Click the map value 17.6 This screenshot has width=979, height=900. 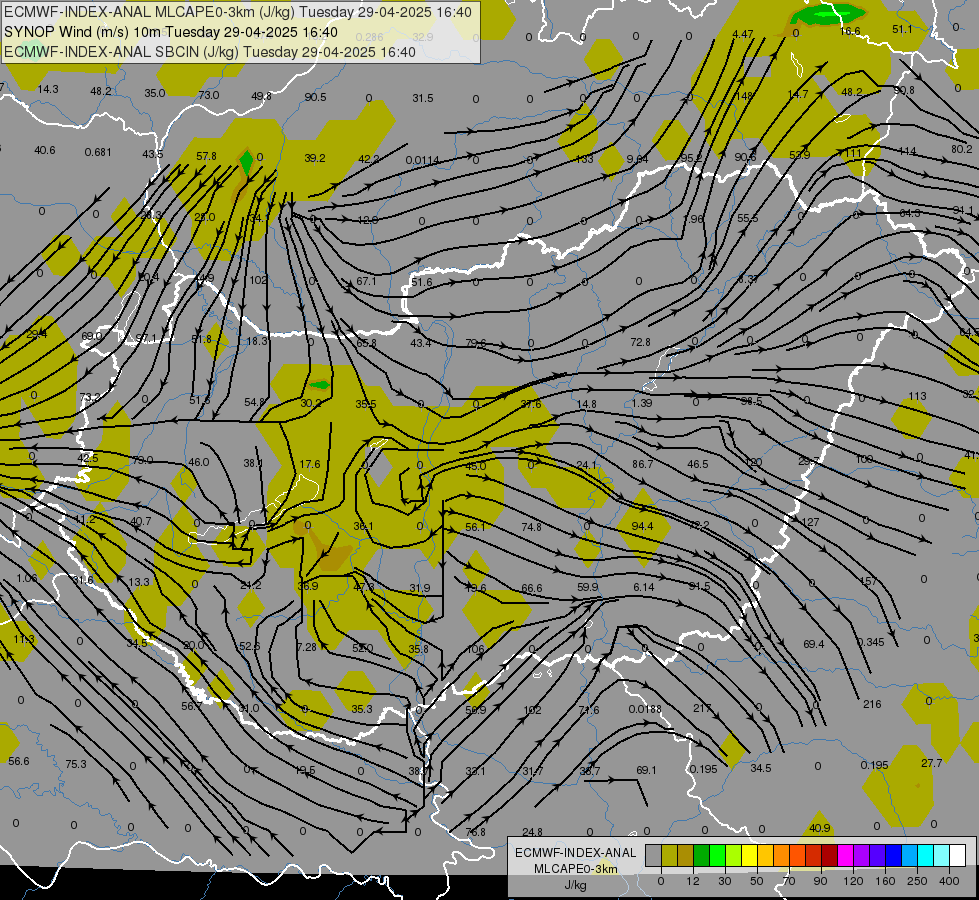310,464
